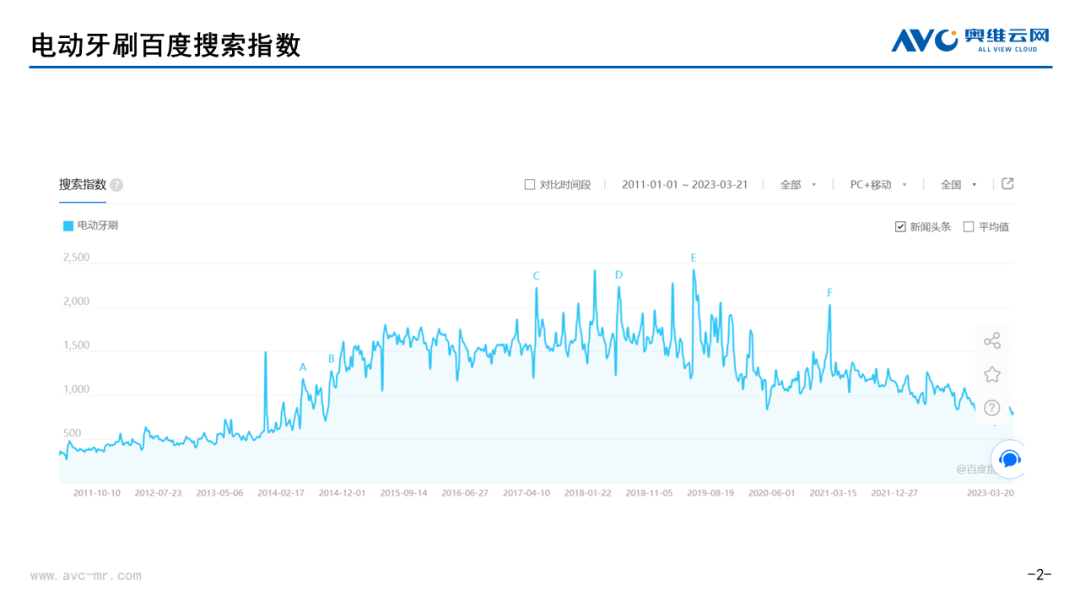The height and width of the screenshot is (608, 1080).
Task: Enable the 对比时间段 checkbox
Action: (530, 185)
